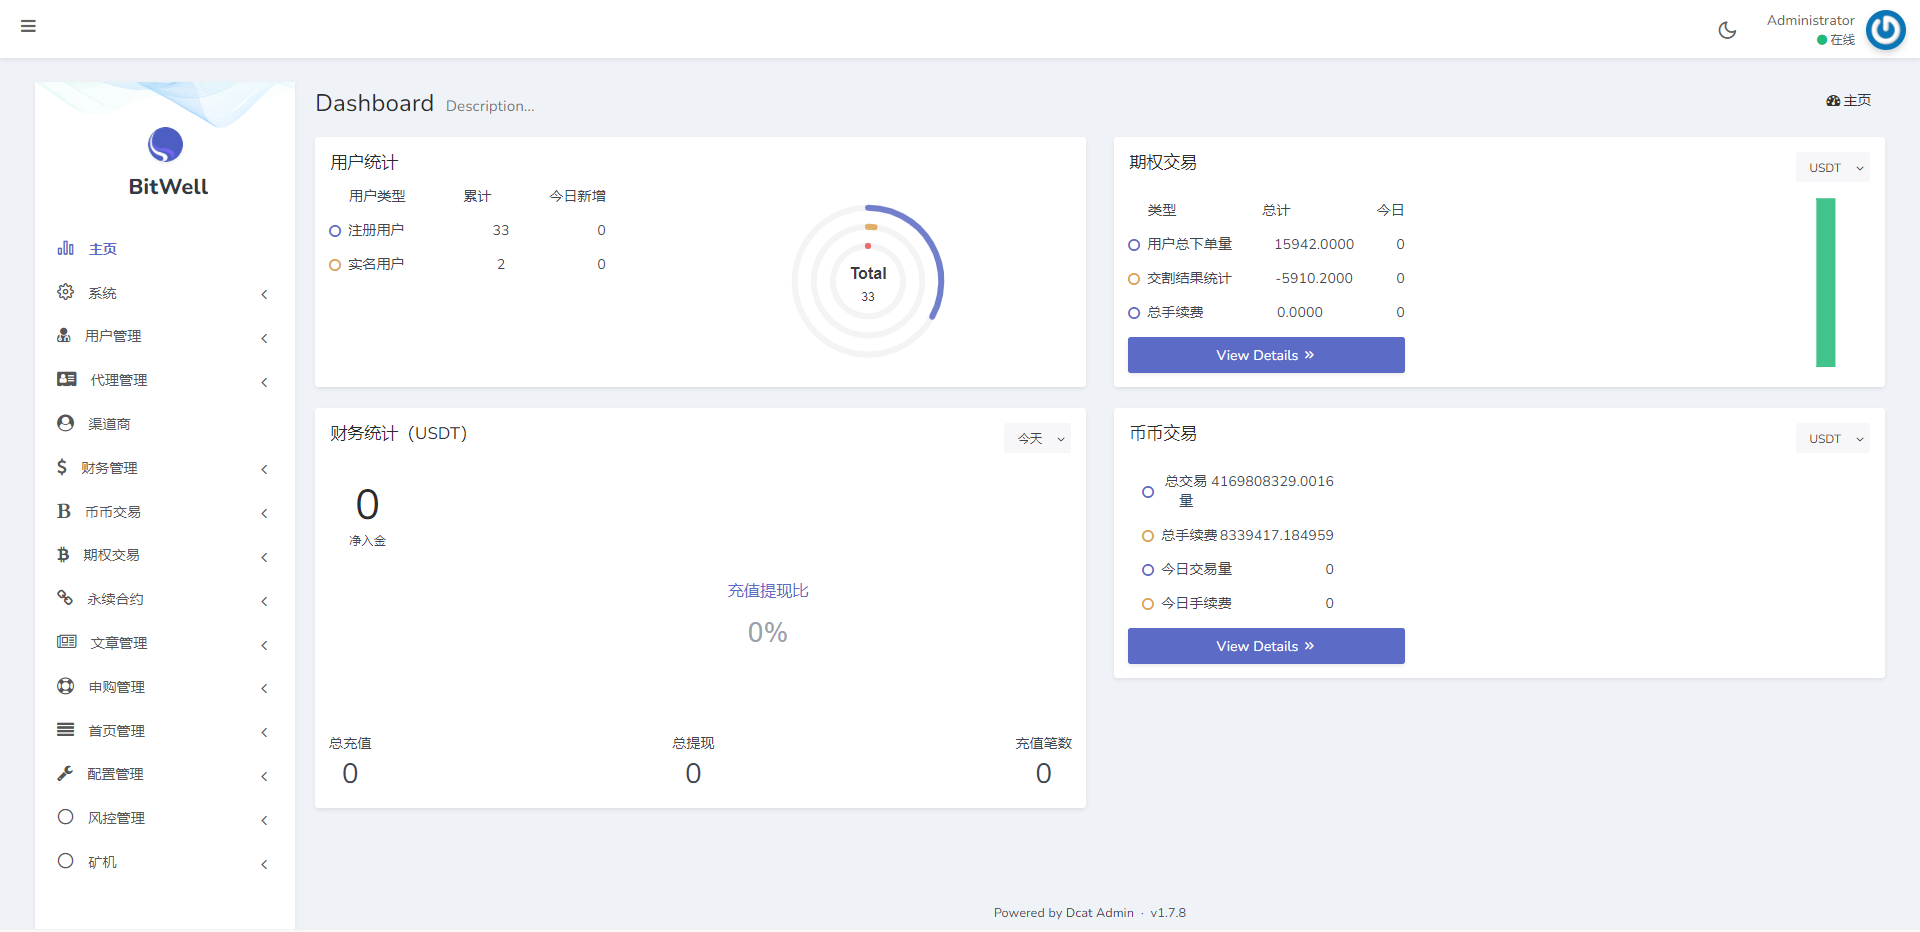
Task: Click View Details under 期权交易
Action: (1265, 355)
